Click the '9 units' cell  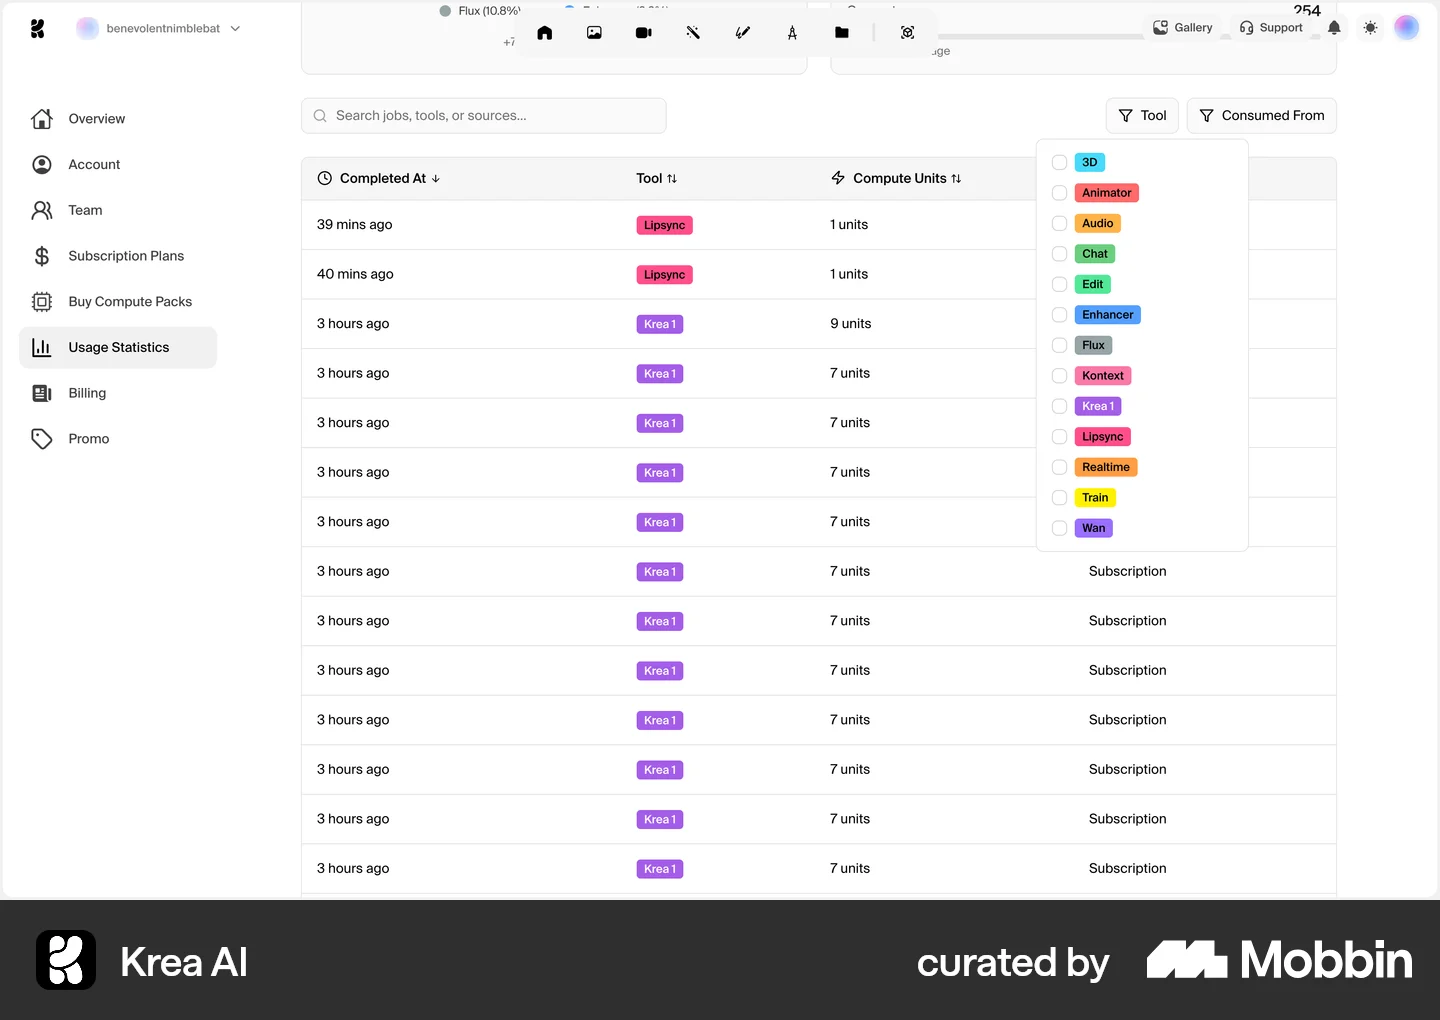[x=850, y=324]
